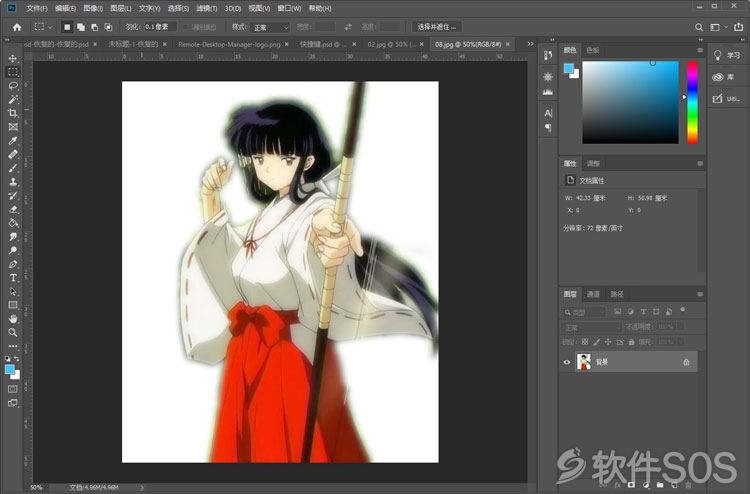Open the 图像(I) menu

pyautogui.click(x=93, y=8)
